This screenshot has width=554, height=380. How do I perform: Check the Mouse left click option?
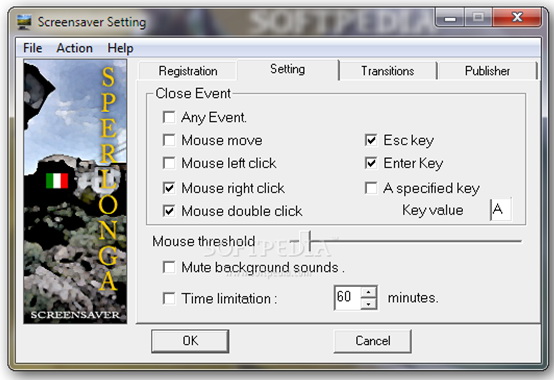(169, 163)
